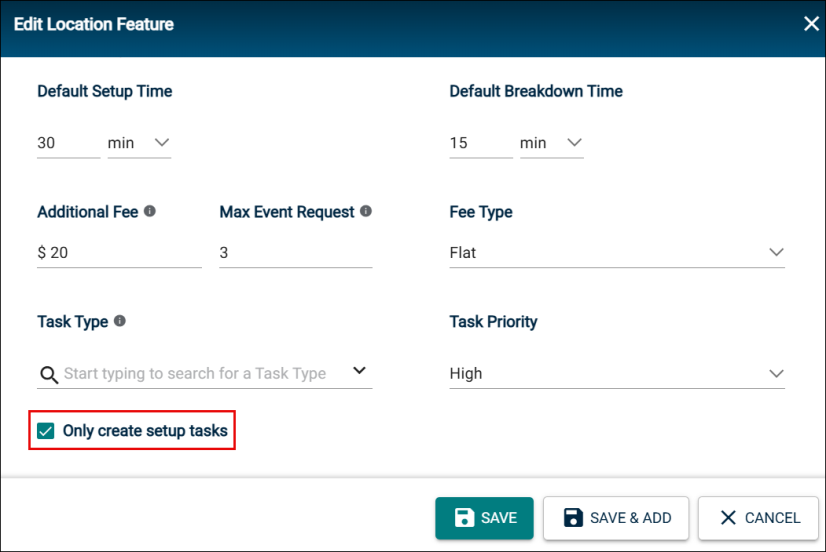Open the breakdown time unit dropdown
This screenshot has width=826, height=552.
(x=552, y=143)
